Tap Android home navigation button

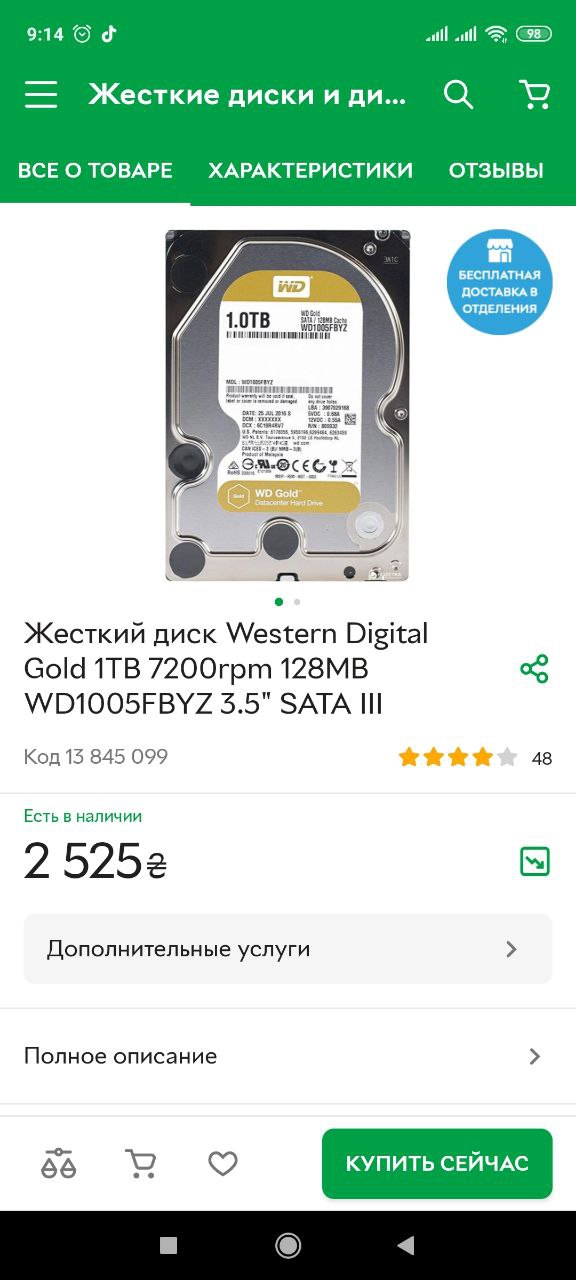[x=288, y=1245]
